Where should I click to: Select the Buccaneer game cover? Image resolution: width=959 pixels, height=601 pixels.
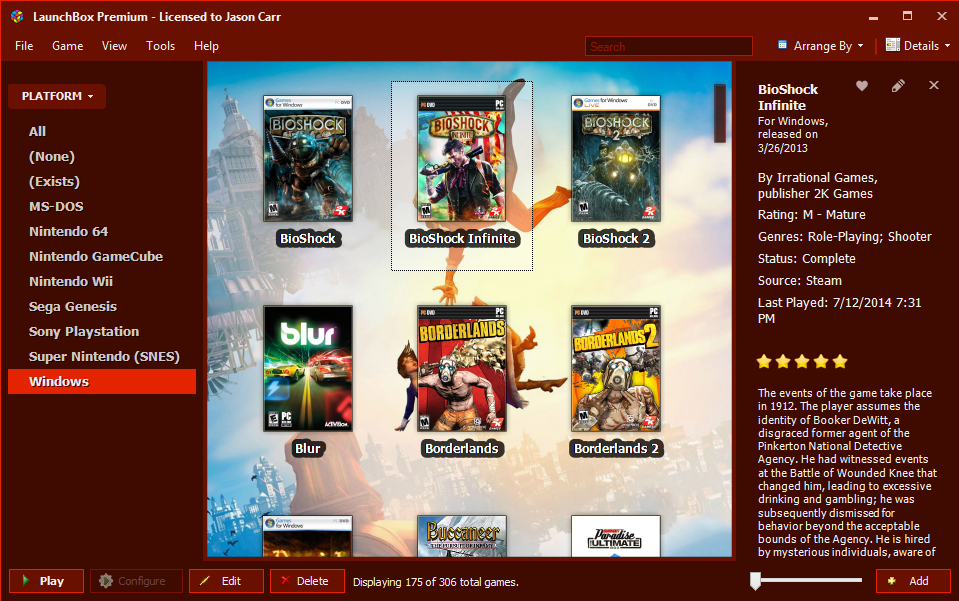(x=462, y=536)
